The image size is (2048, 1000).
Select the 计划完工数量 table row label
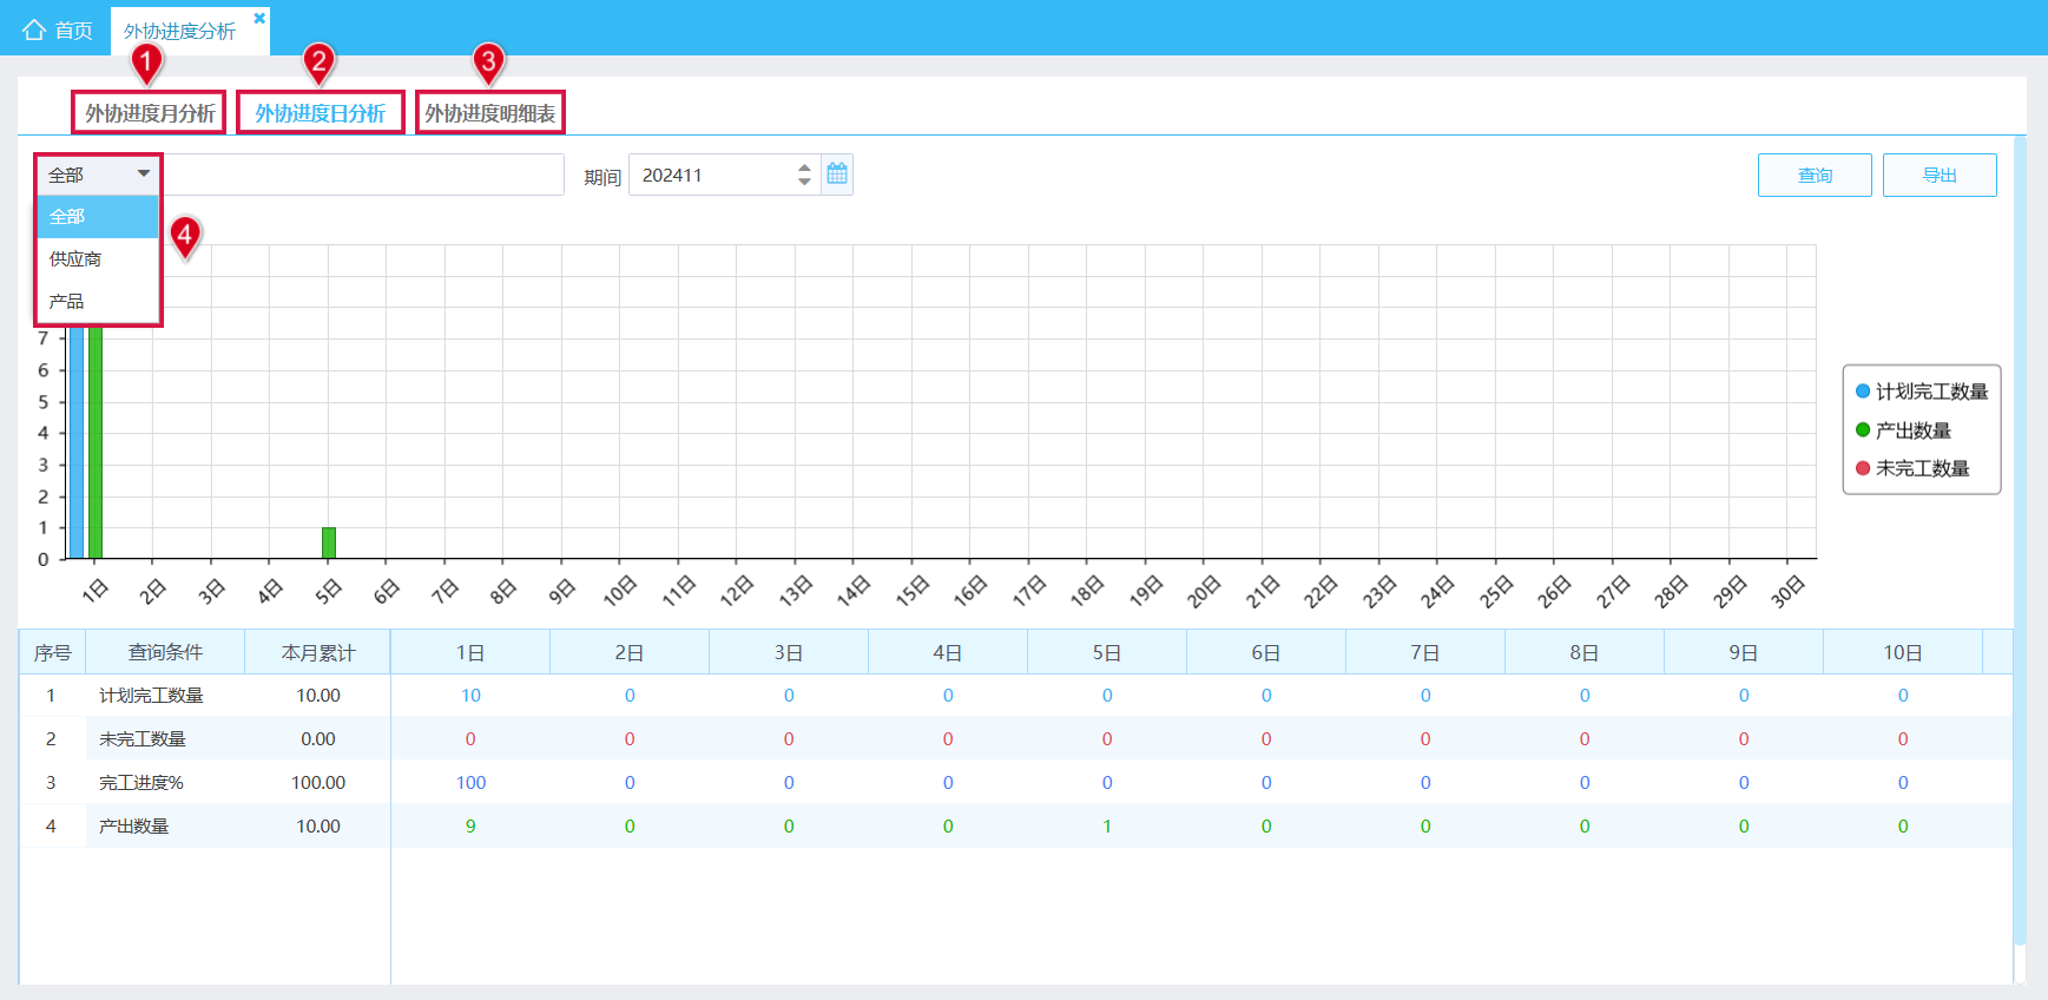point(151,696)
